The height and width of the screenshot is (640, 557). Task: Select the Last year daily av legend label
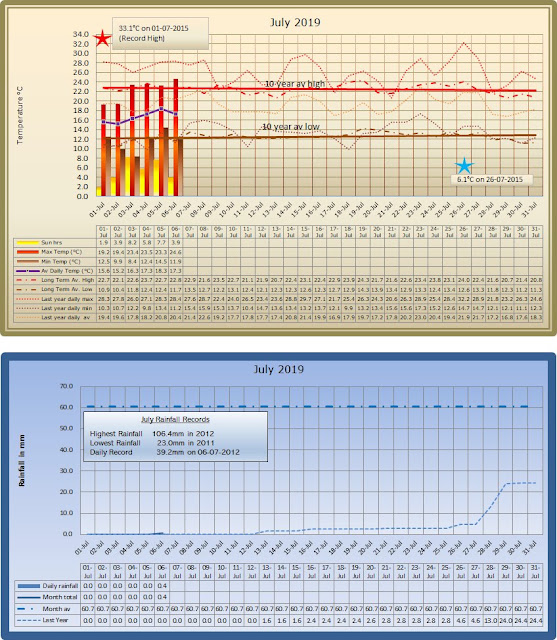(x=66, y=317)
